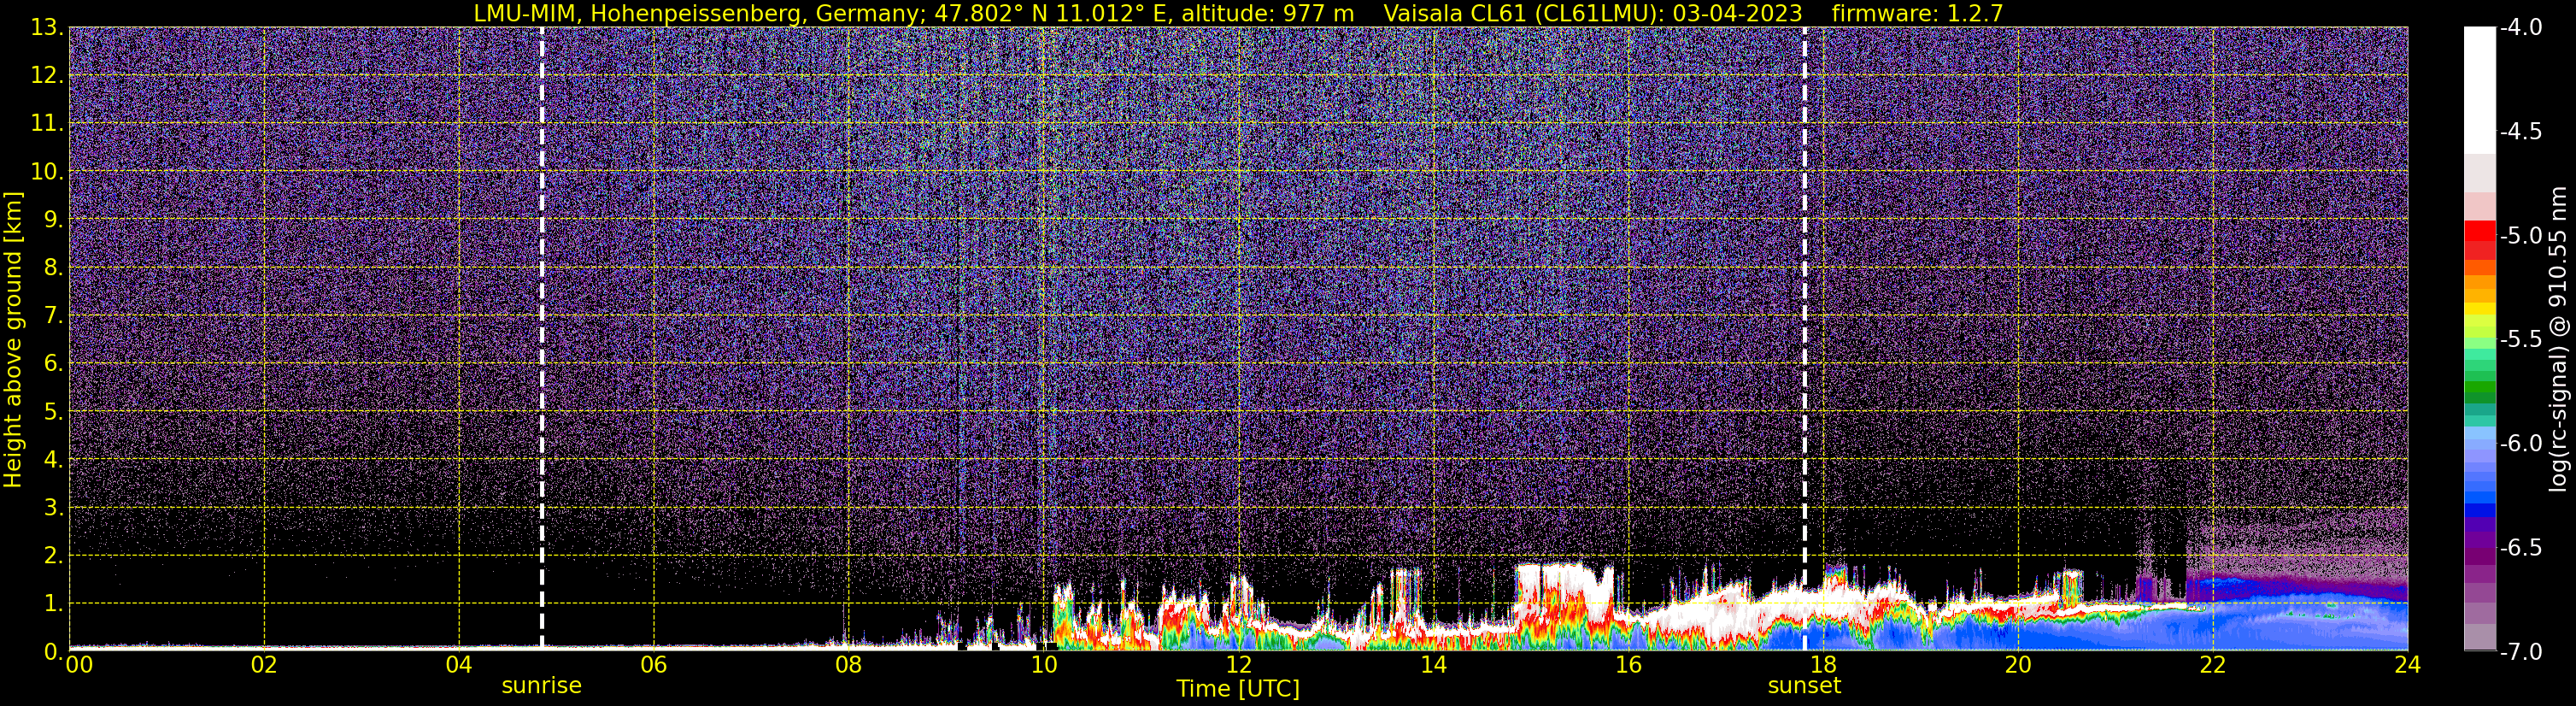Click the '9.' height tick label
Viewport: 2576px width, 706px height.
pos(52,219)
